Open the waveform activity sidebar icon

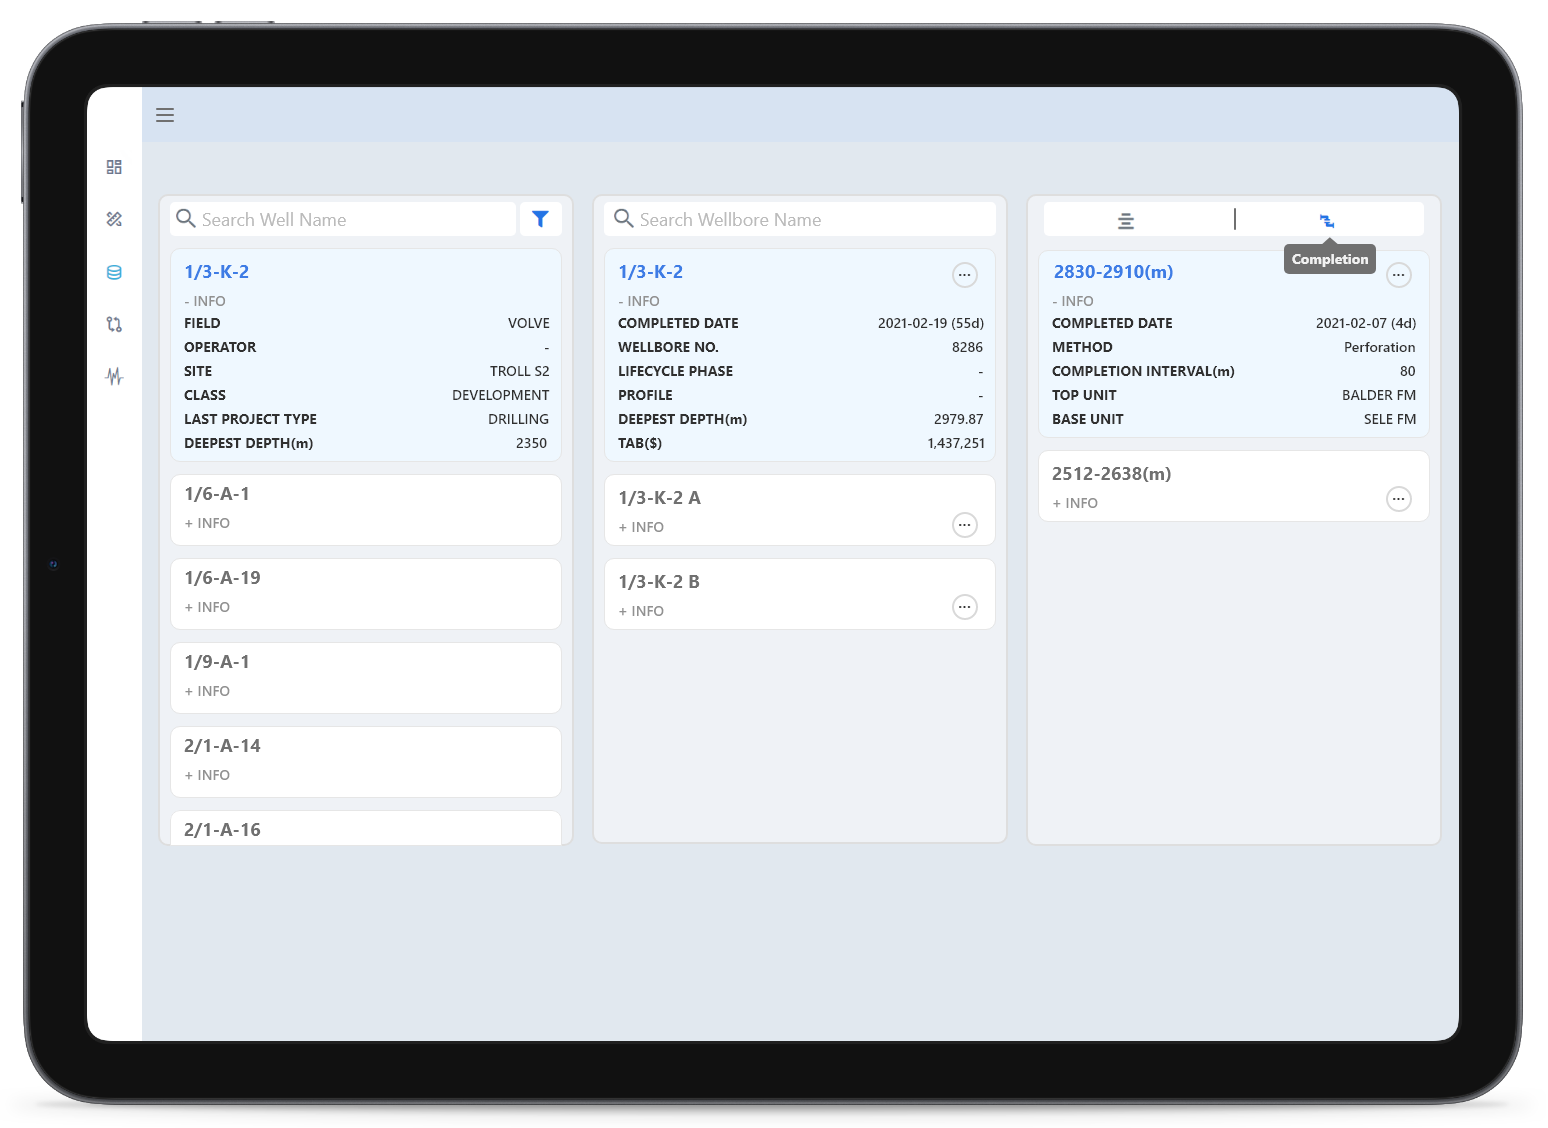tap(114, 376)
